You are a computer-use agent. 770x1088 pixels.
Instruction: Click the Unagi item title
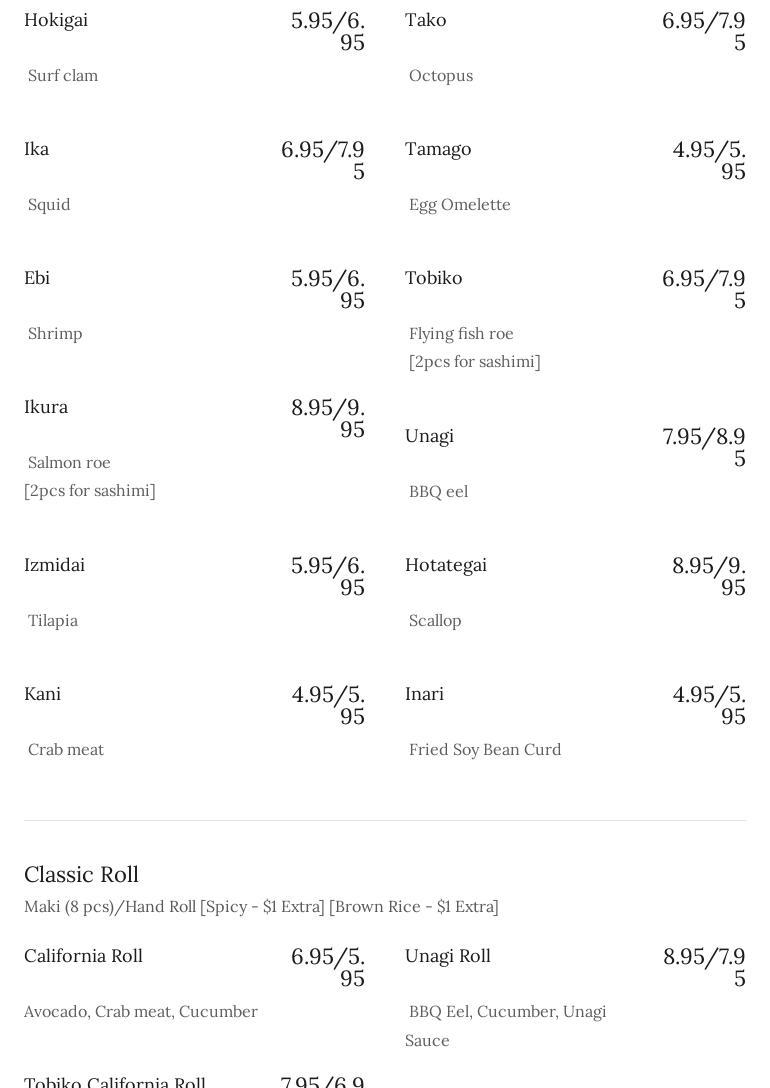pyautogui.click(x=429, y=436)
